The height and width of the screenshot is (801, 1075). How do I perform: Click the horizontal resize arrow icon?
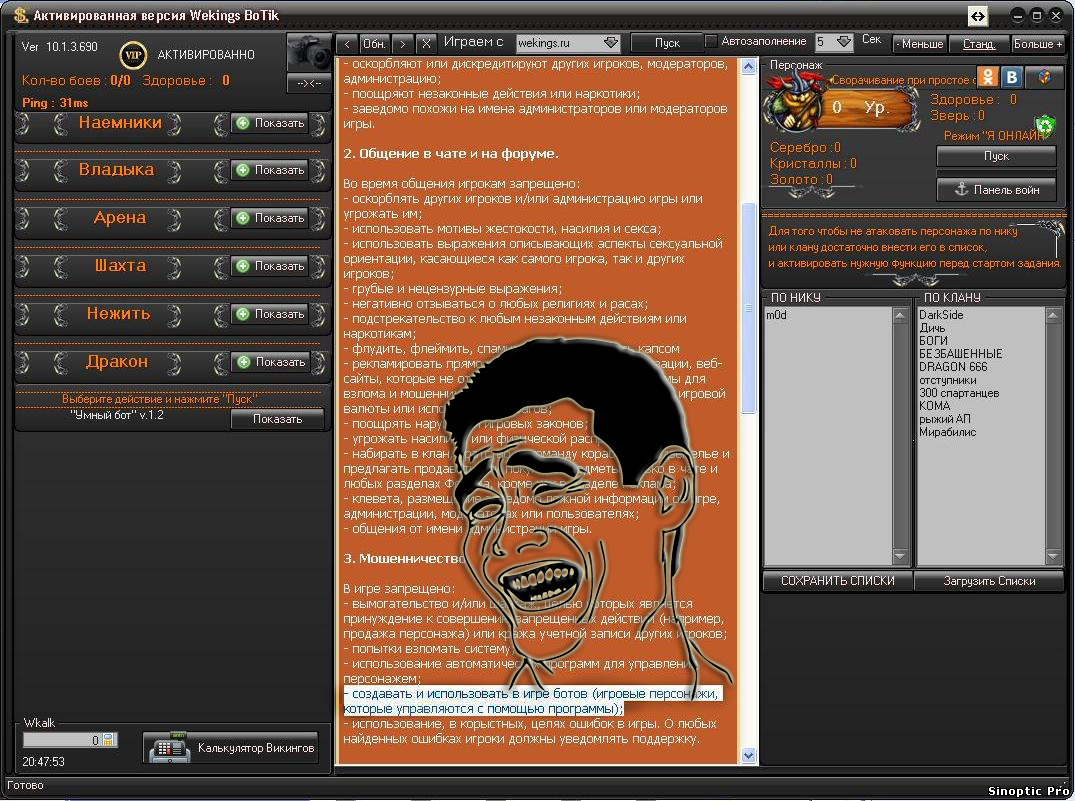click(x=978, y=16)
